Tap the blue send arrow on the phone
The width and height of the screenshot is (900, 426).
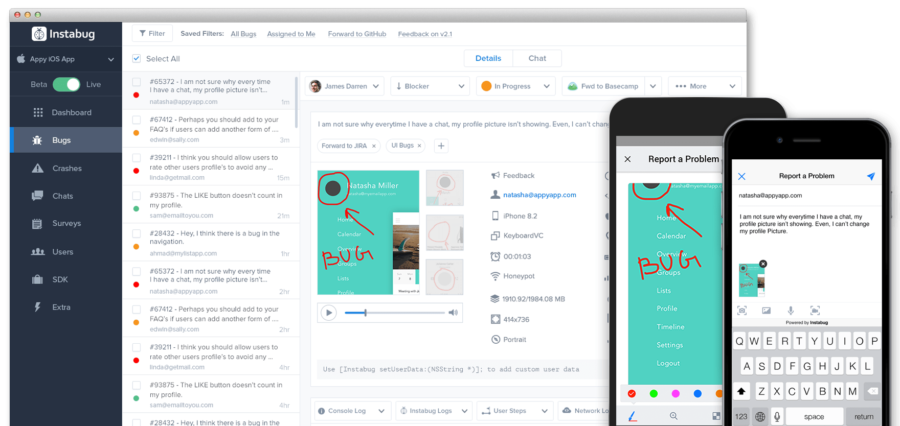tap(871, 176)
